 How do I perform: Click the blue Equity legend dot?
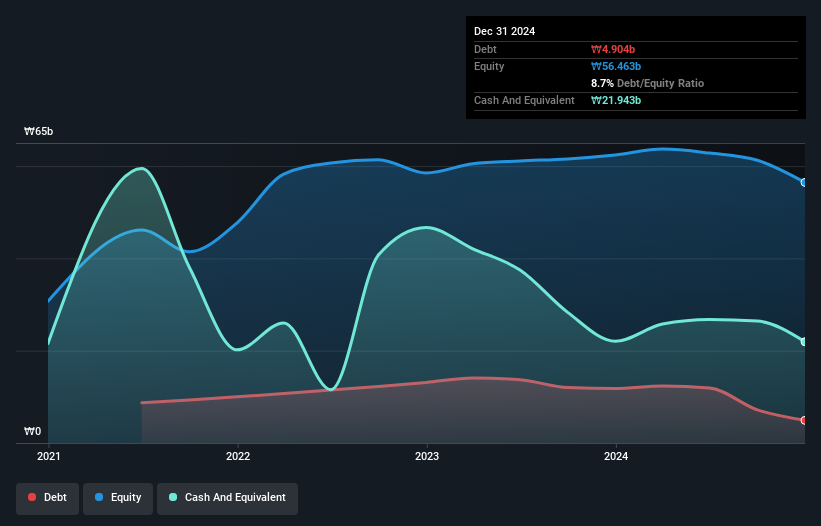(x=99, y=497)
